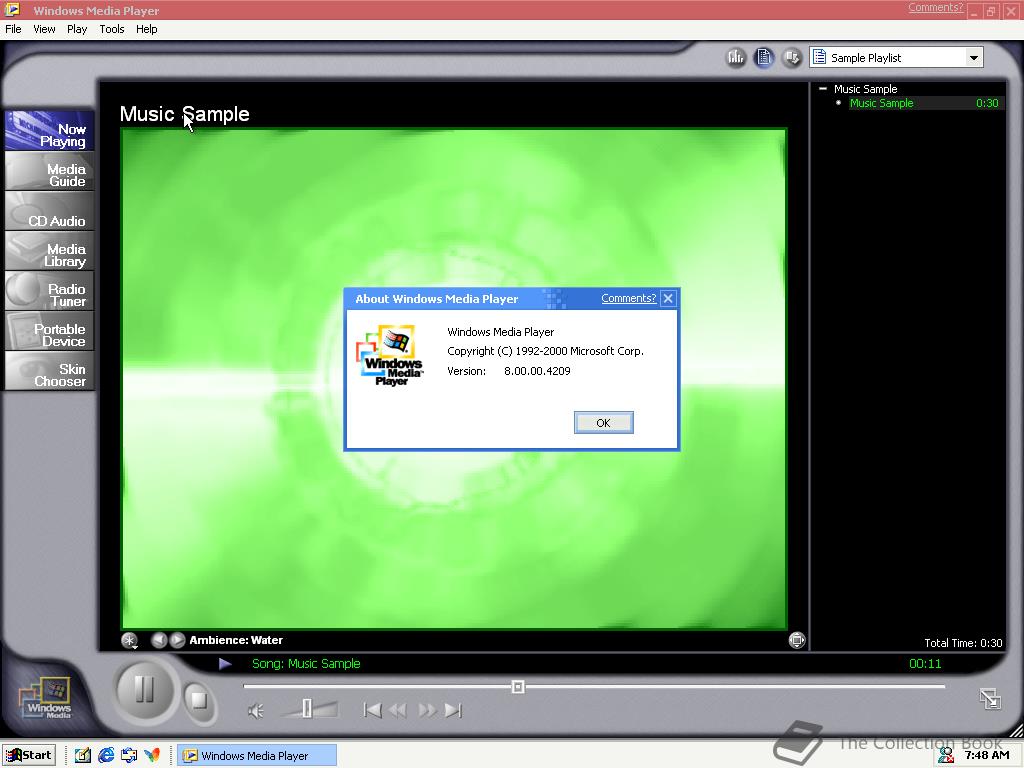
Task: Toggle the playlist pane icon
Action: [x=764, y=57]
